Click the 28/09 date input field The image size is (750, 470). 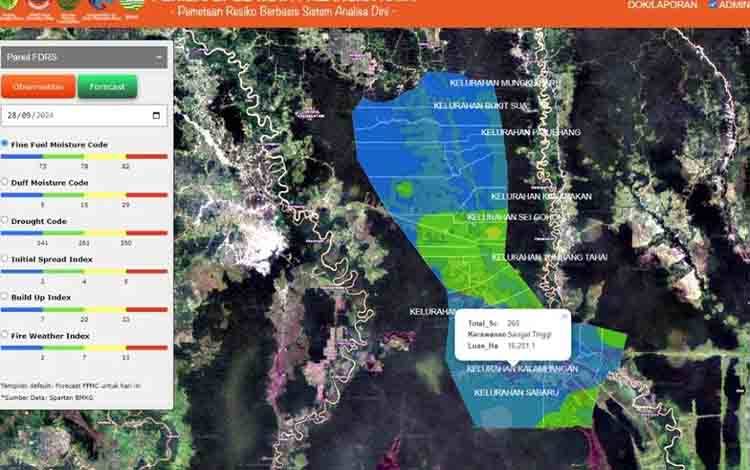pos(84,115)
